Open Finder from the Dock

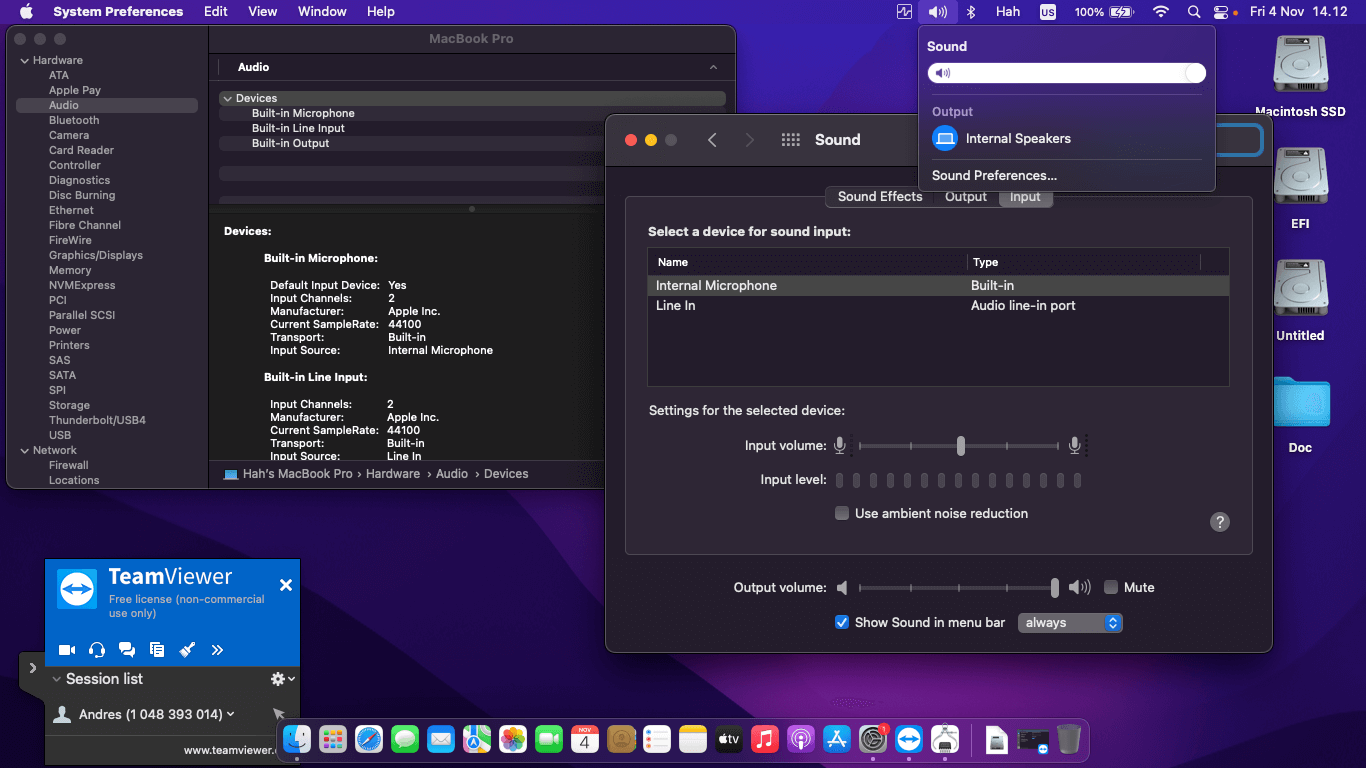(297, 739)
